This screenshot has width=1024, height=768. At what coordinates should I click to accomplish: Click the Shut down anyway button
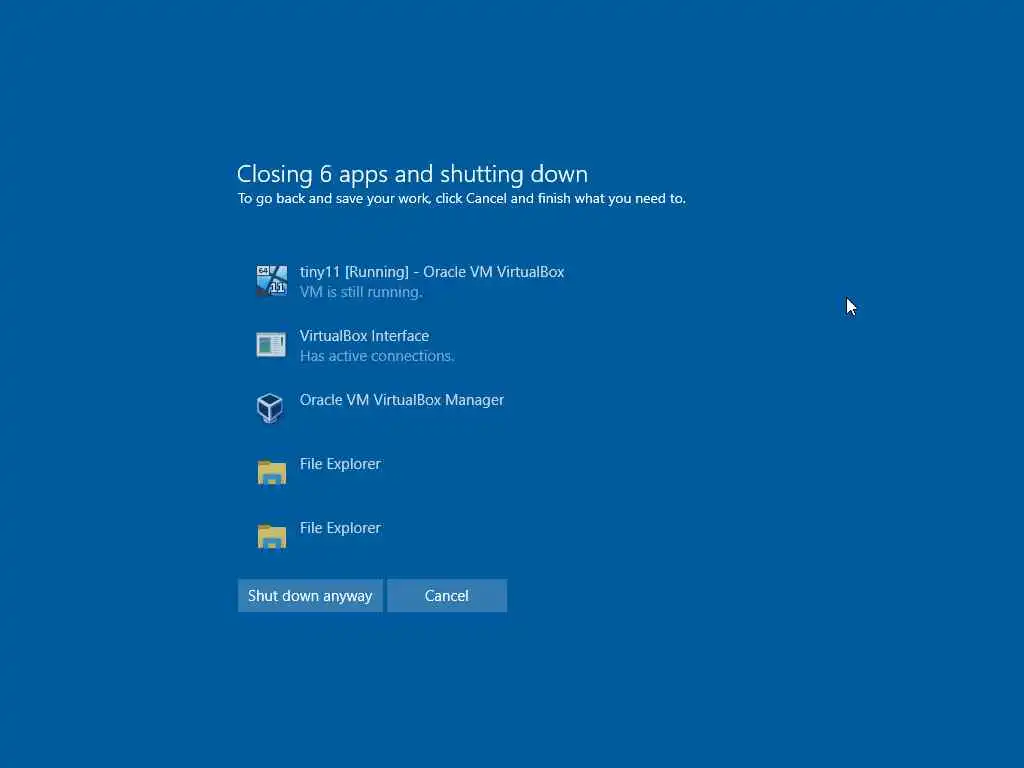(x=310, y=596)
